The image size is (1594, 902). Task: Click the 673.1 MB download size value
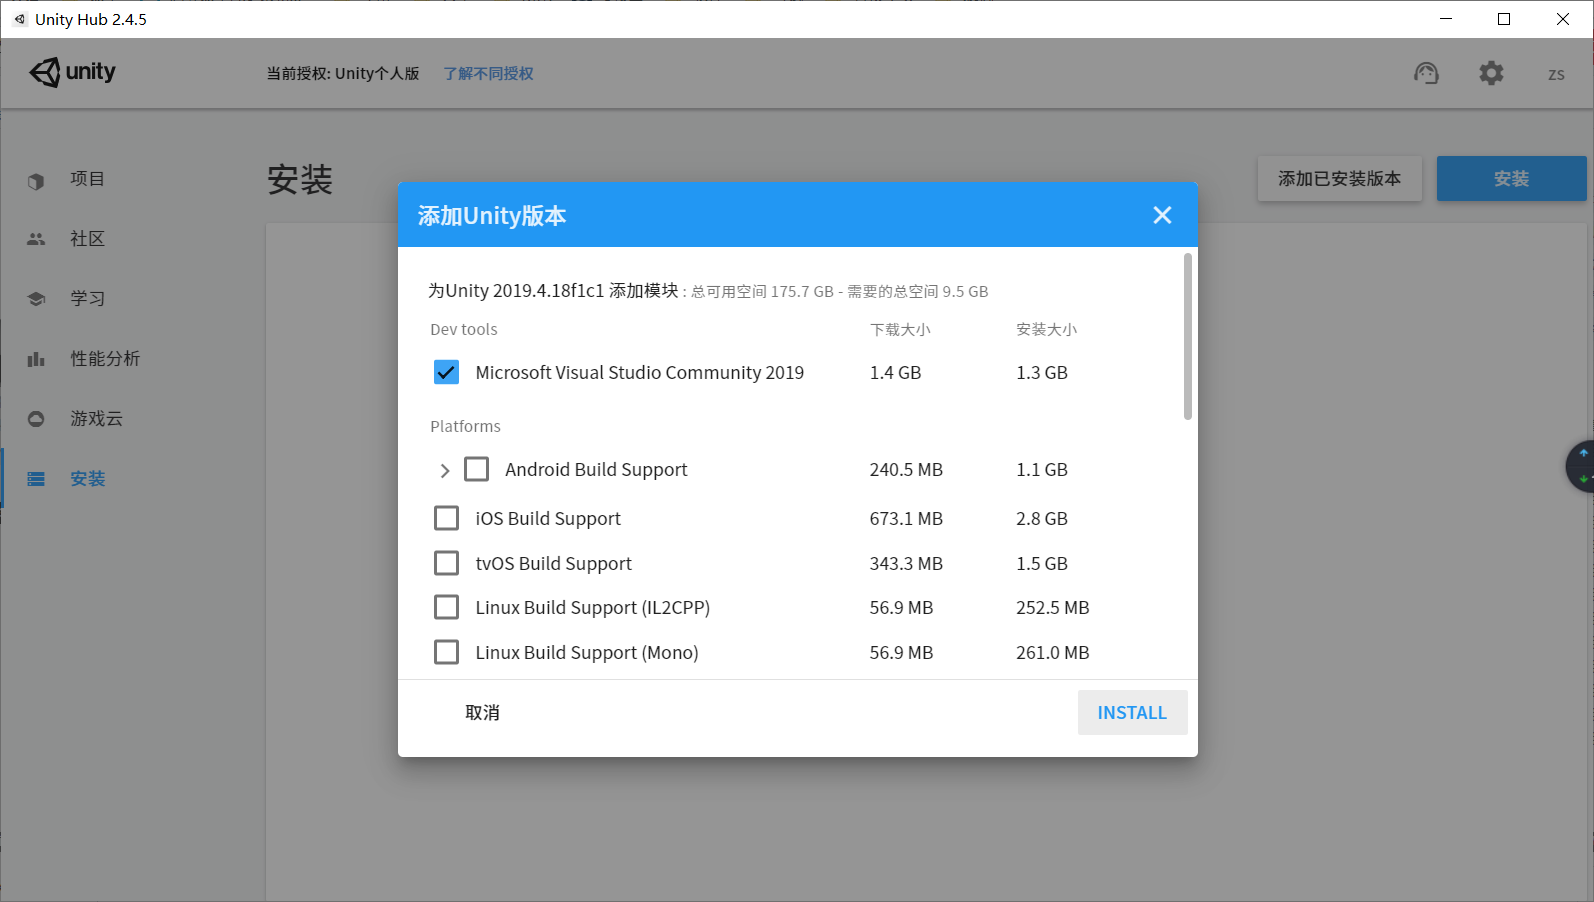point(906,518)
